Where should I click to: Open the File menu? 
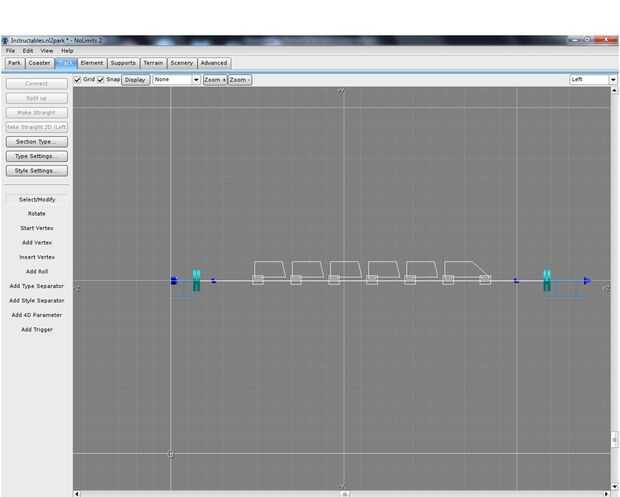pos(10,51)
